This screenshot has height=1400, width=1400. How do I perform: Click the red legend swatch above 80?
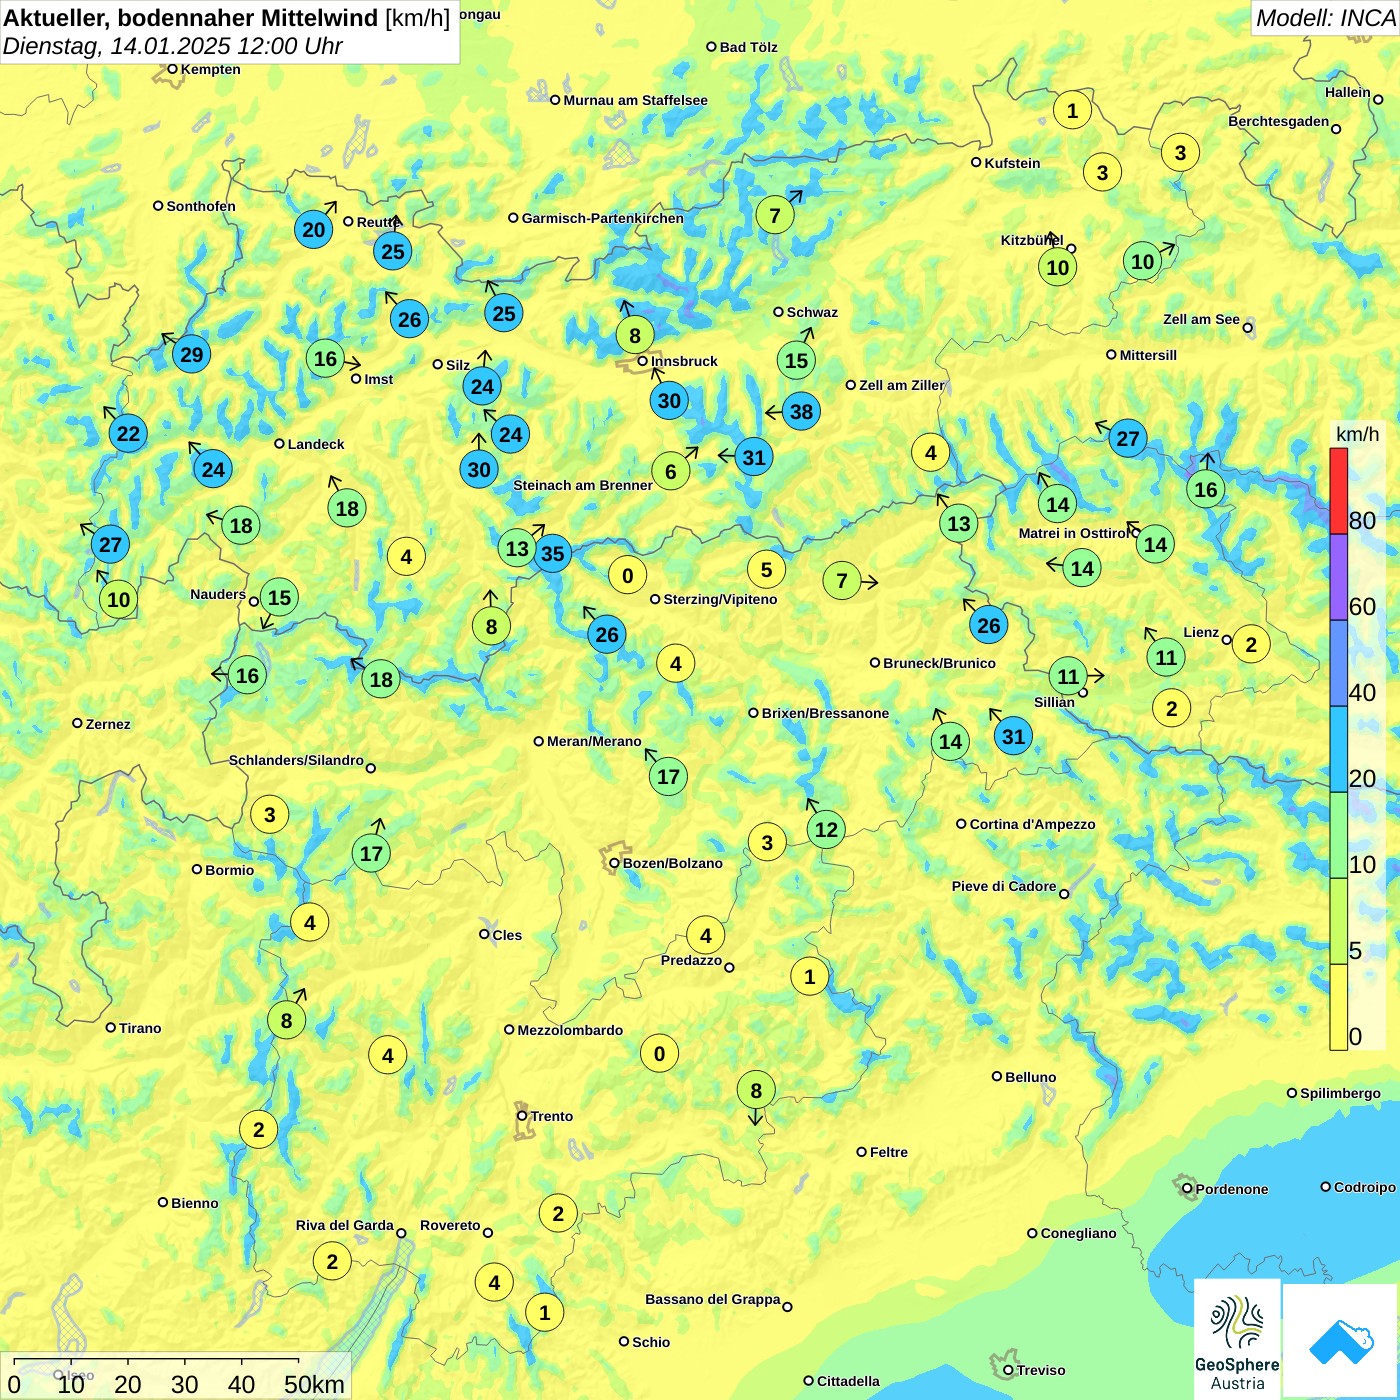[1338, 491]
